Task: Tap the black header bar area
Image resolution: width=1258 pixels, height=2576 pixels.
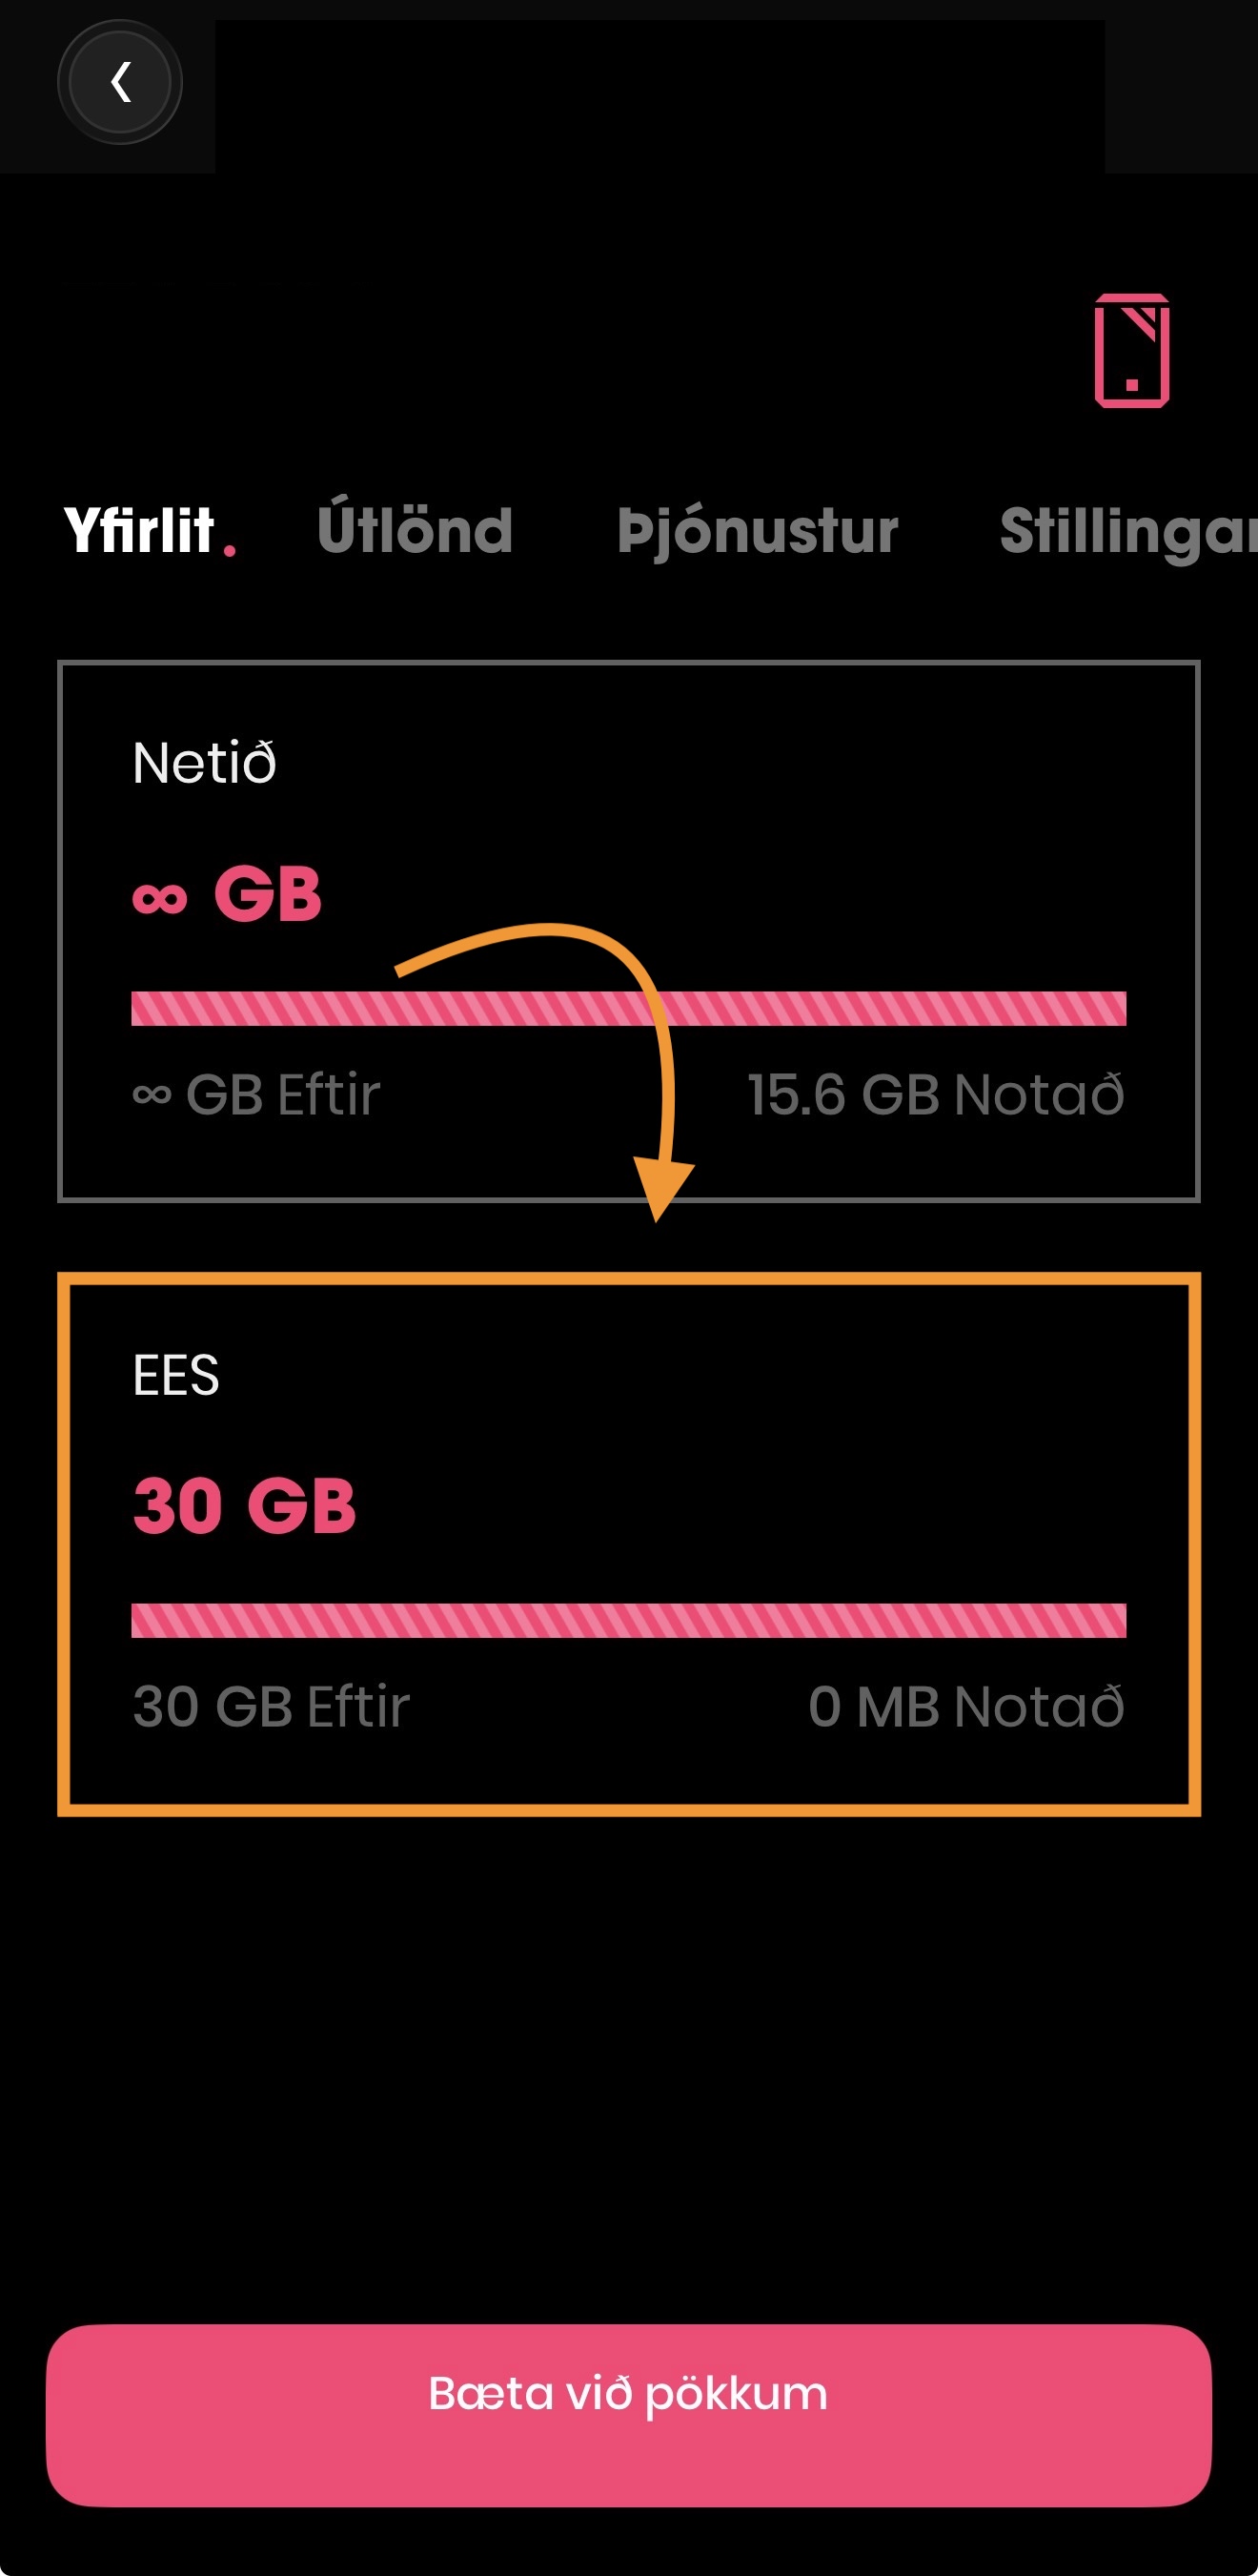Action: point(660,96)
